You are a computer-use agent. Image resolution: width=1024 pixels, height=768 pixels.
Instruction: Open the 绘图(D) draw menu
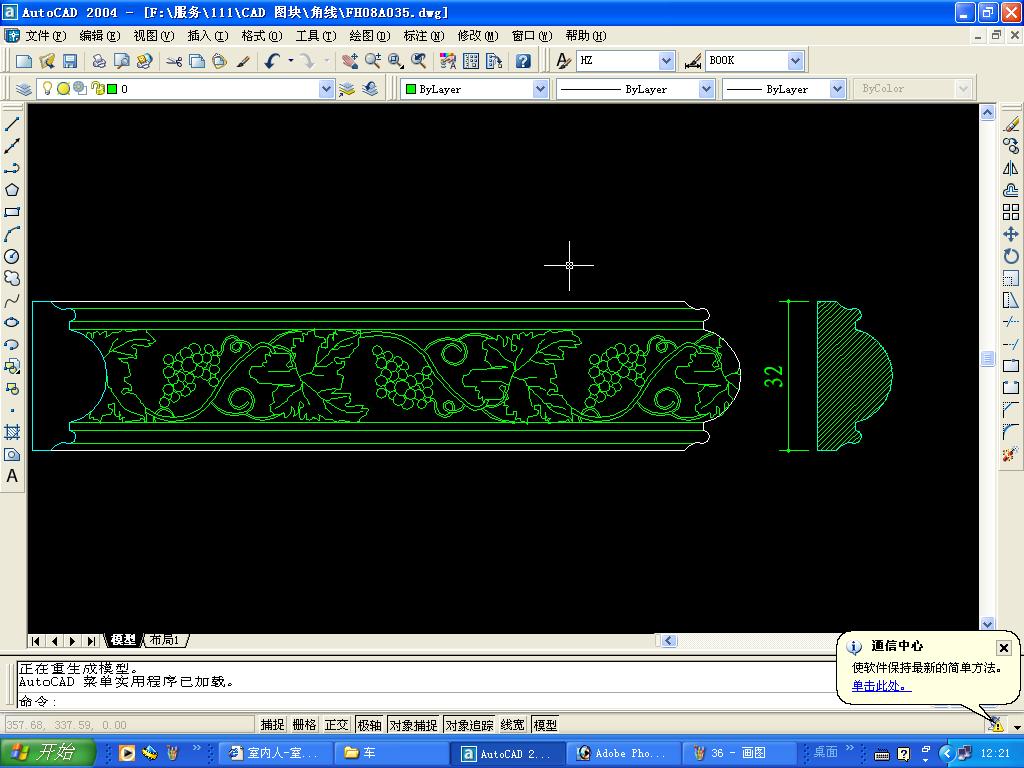click(369, 36)
